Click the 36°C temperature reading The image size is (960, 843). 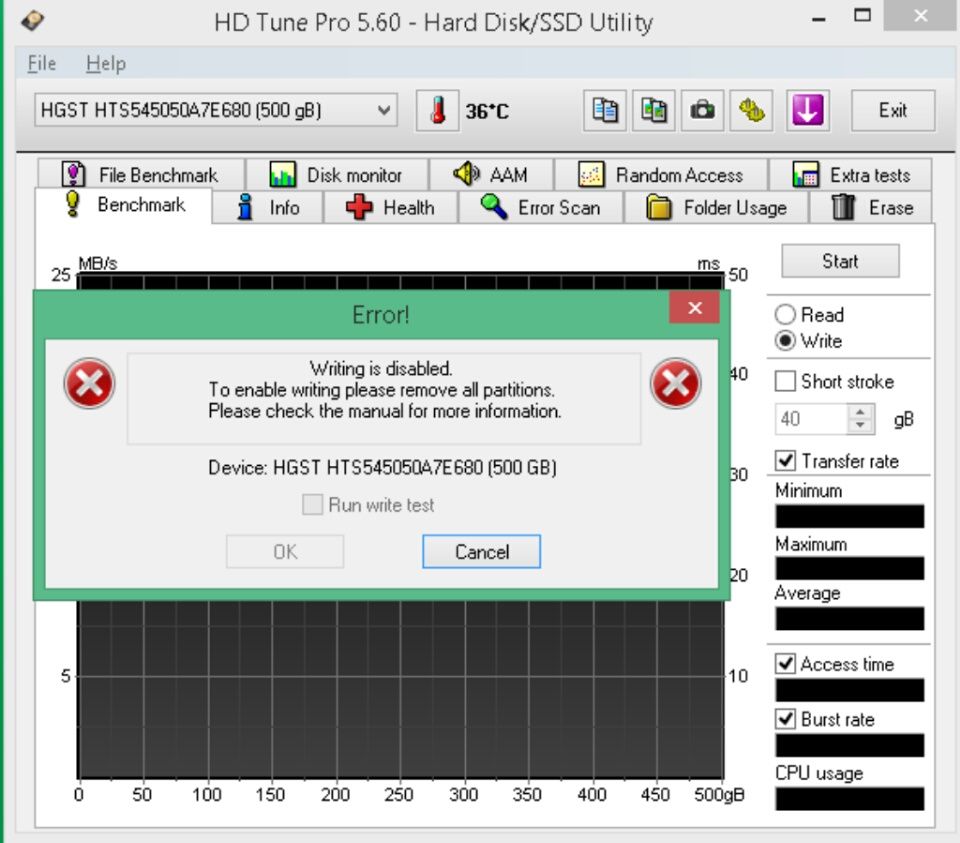click(x=487, y=111)
